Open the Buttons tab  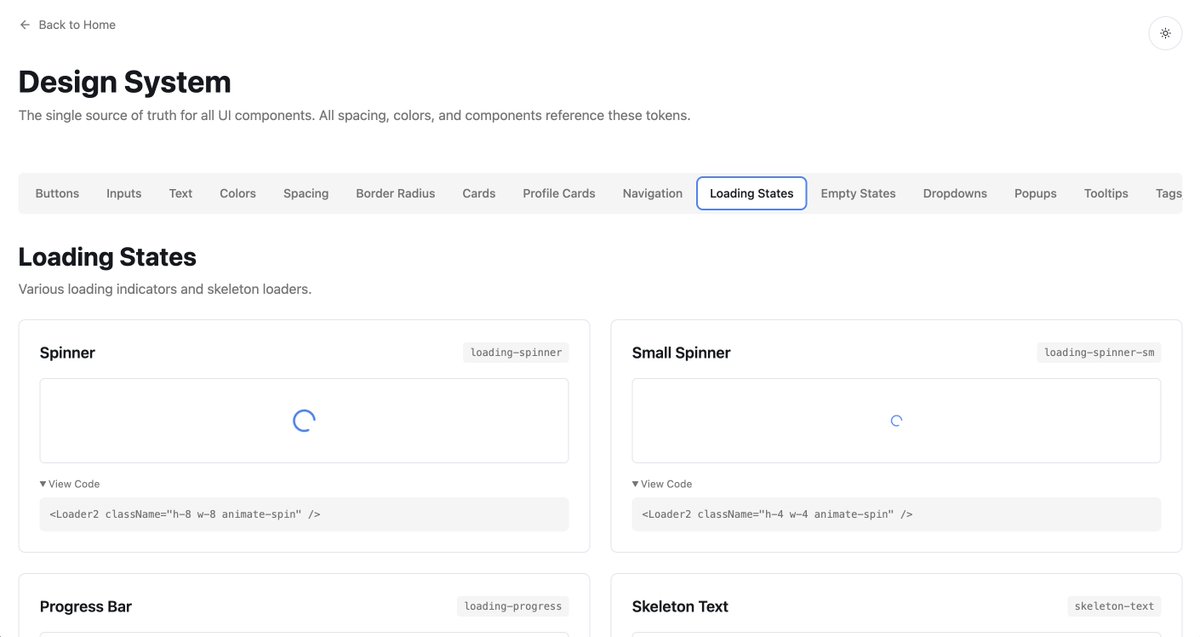click(56, 193)
